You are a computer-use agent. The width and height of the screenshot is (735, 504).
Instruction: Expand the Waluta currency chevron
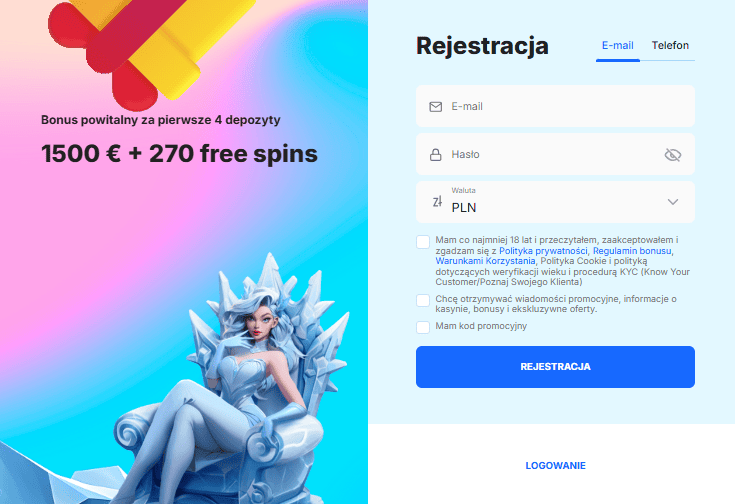pos(673,202)
